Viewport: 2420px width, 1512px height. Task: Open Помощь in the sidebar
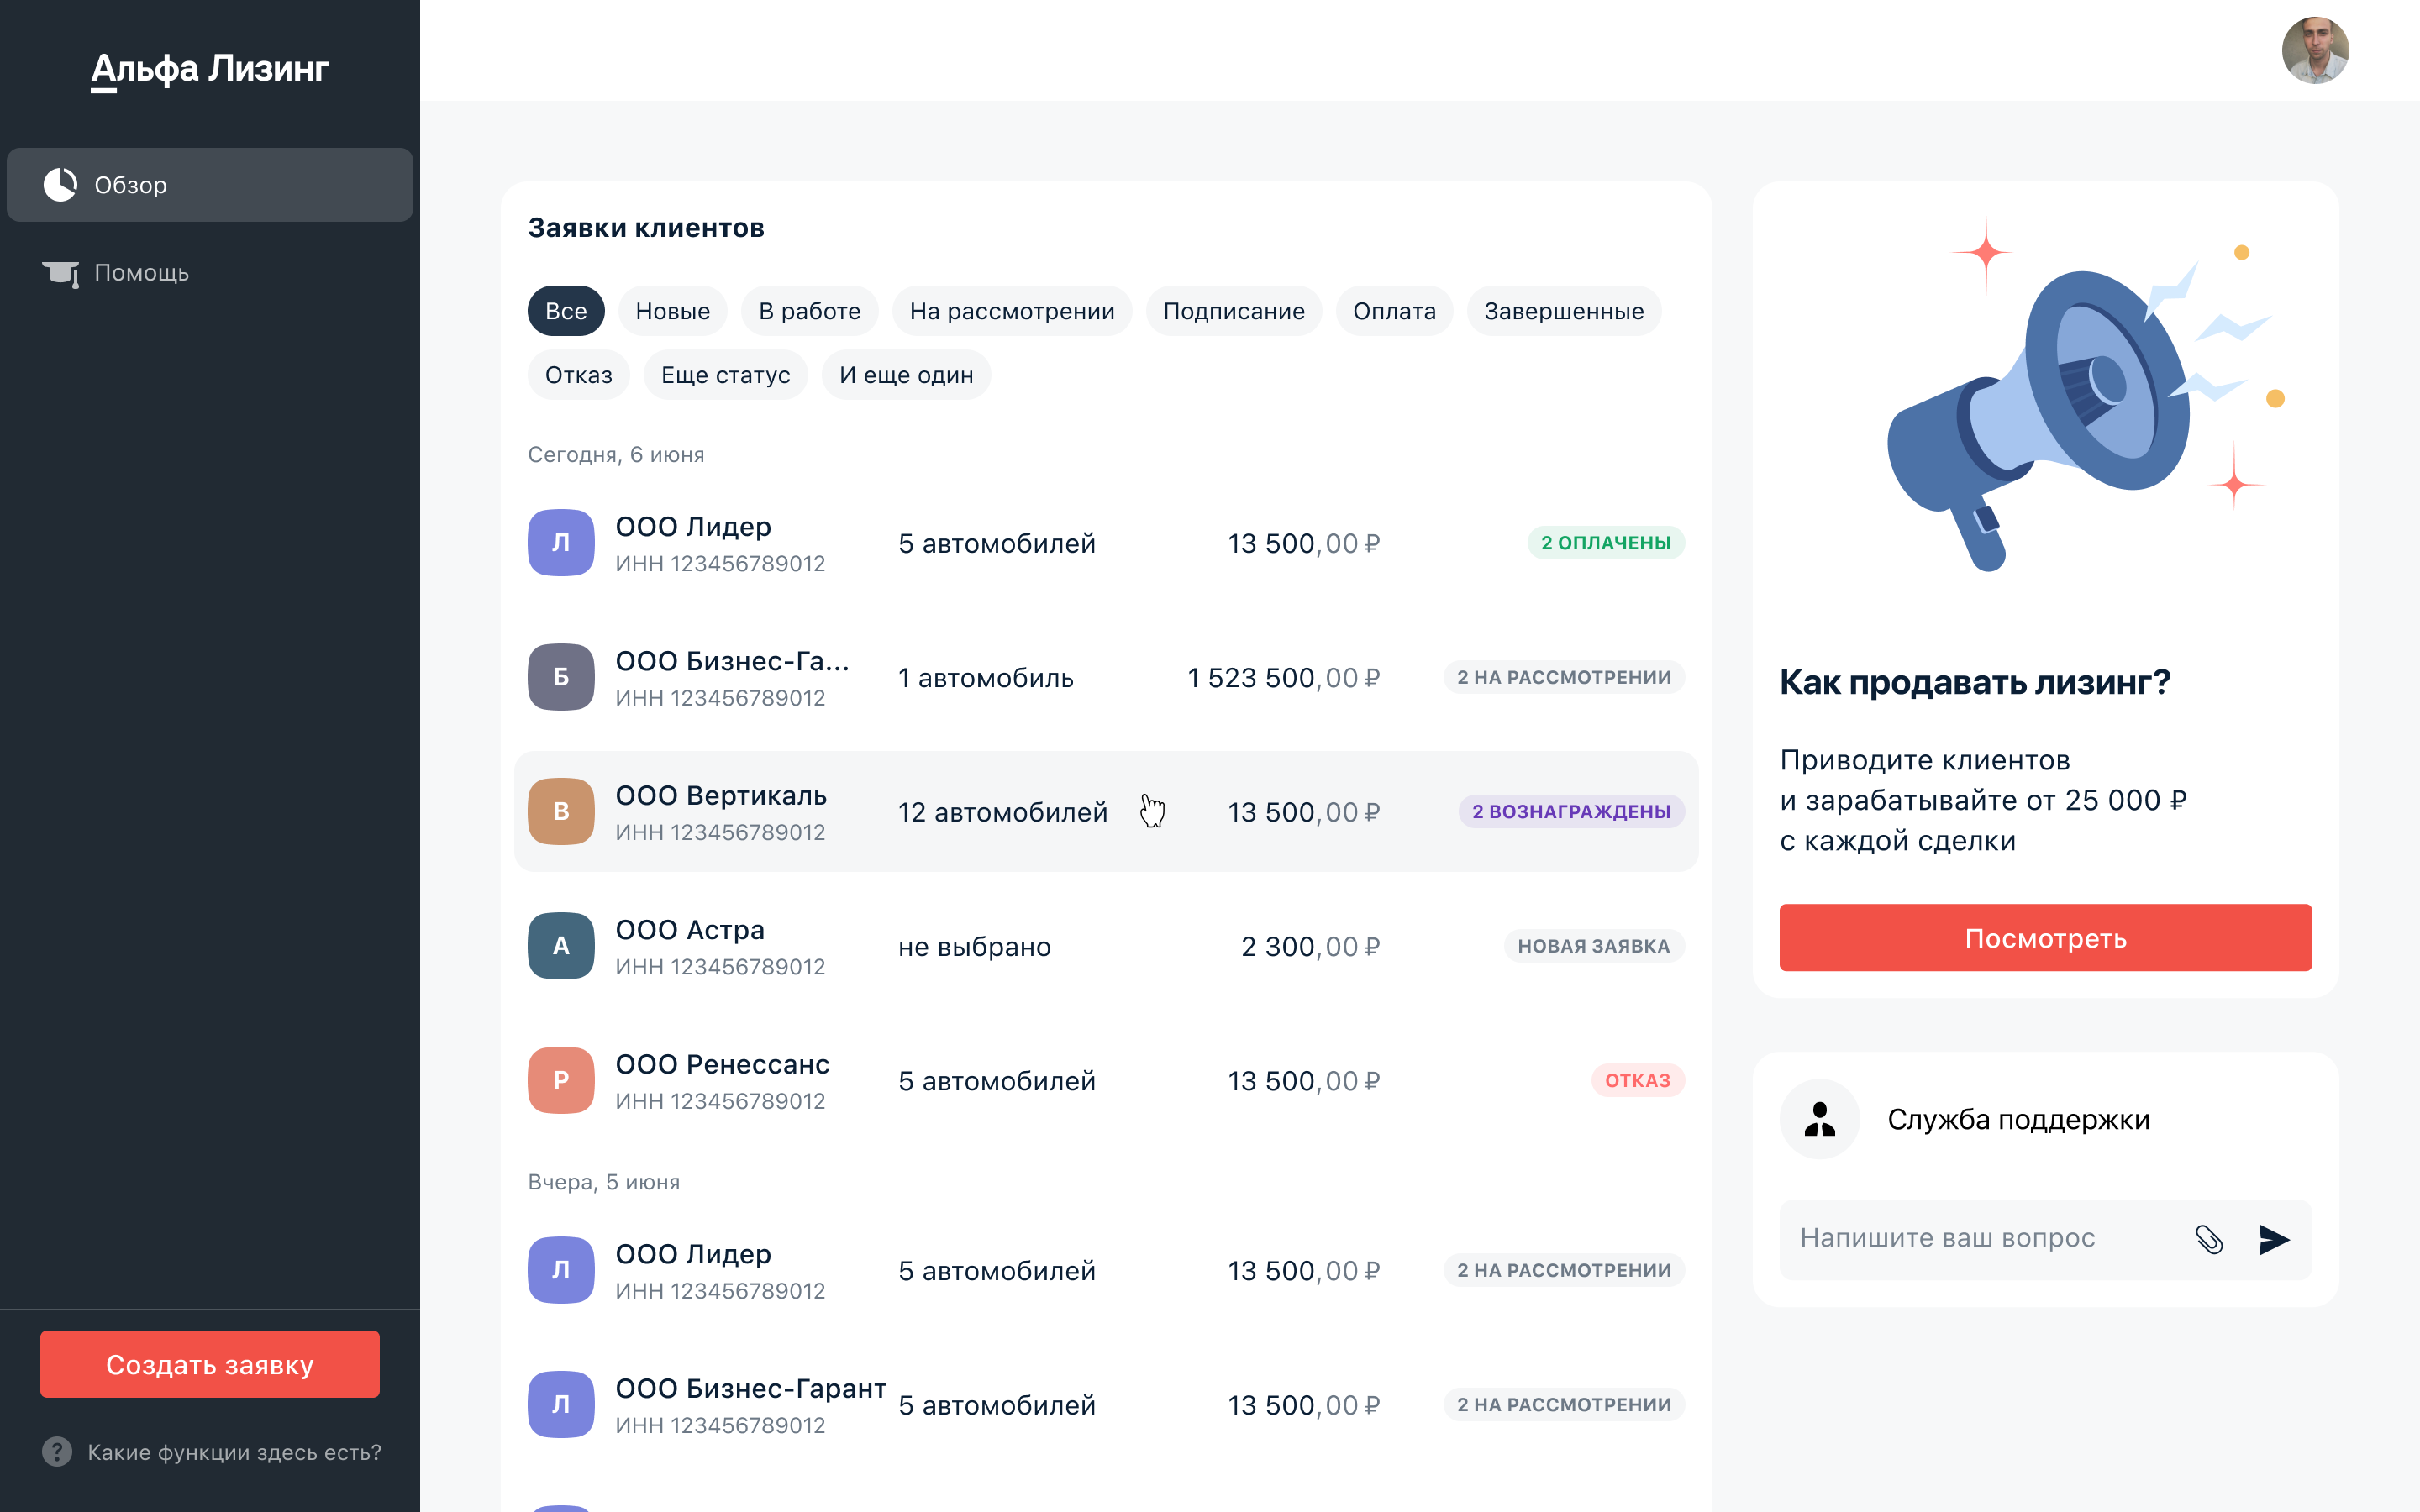141,273
